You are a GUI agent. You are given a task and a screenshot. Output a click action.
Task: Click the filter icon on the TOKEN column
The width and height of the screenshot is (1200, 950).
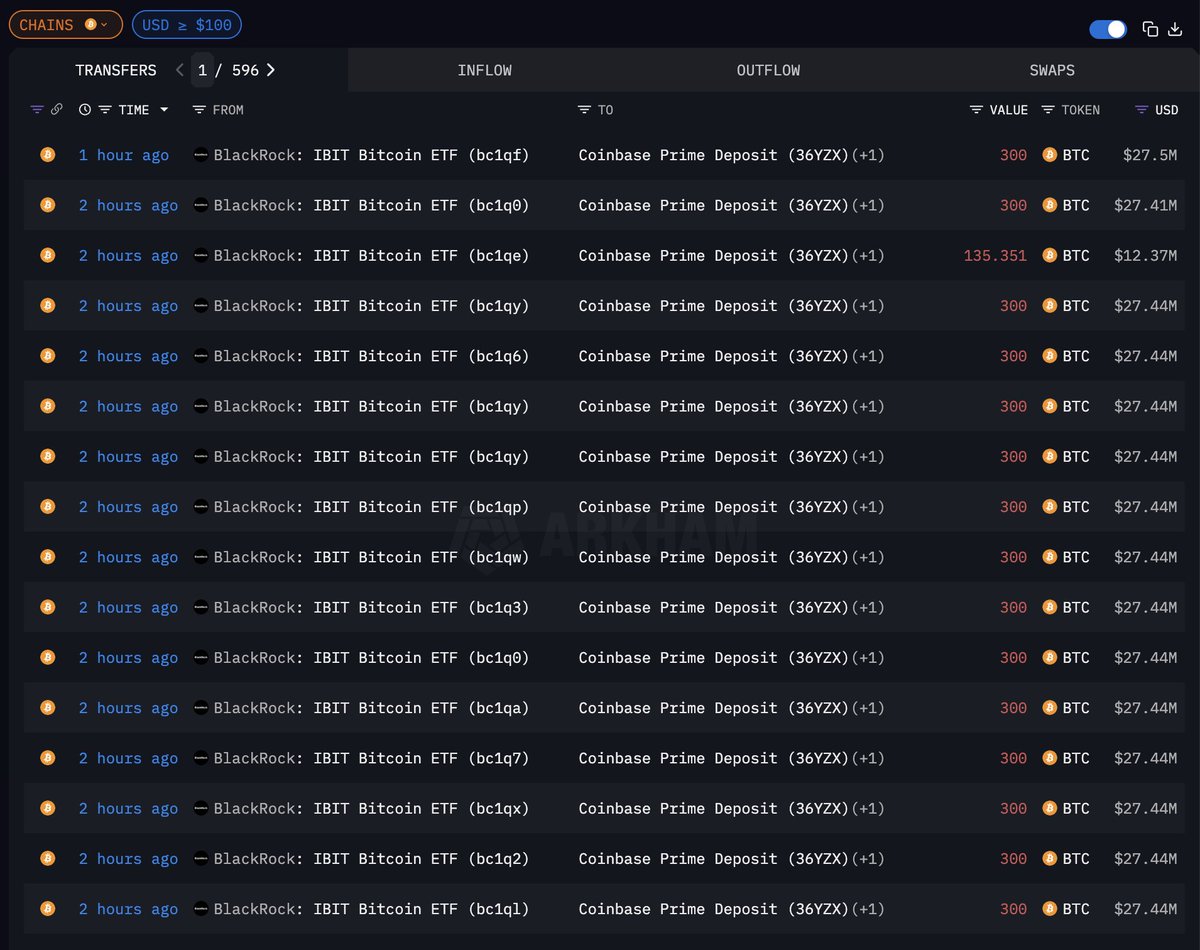[x=1046, y=110]
